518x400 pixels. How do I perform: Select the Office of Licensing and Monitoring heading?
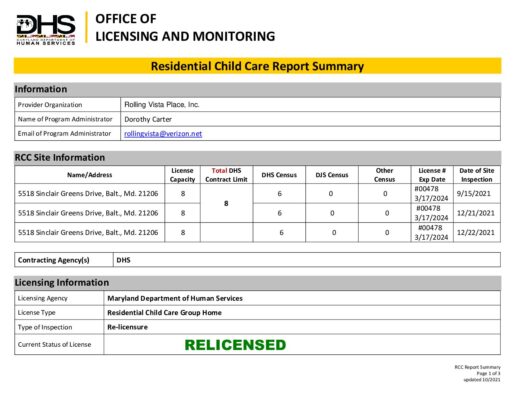[185, 27]
